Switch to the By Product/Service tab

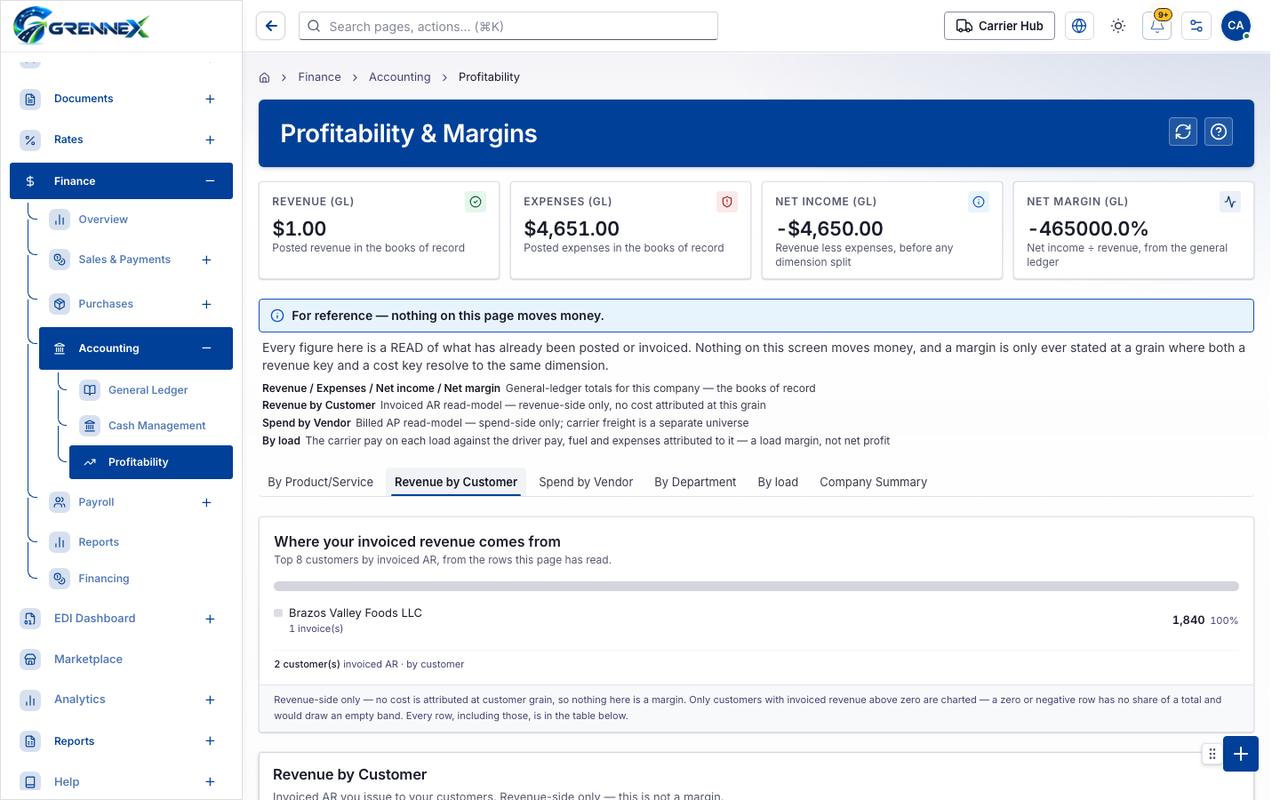[x=321, y=482]
